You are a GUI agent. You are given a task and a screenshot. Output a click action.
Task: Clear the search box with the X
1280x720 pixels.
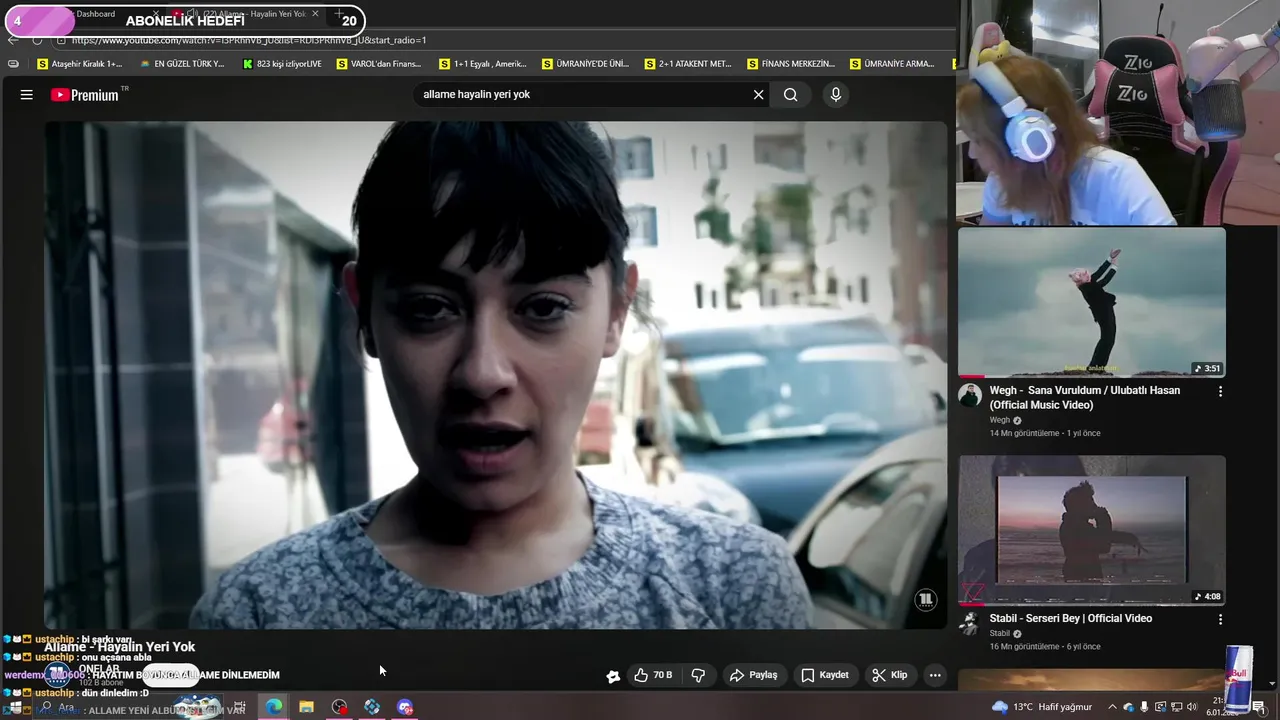coord(758,95)
